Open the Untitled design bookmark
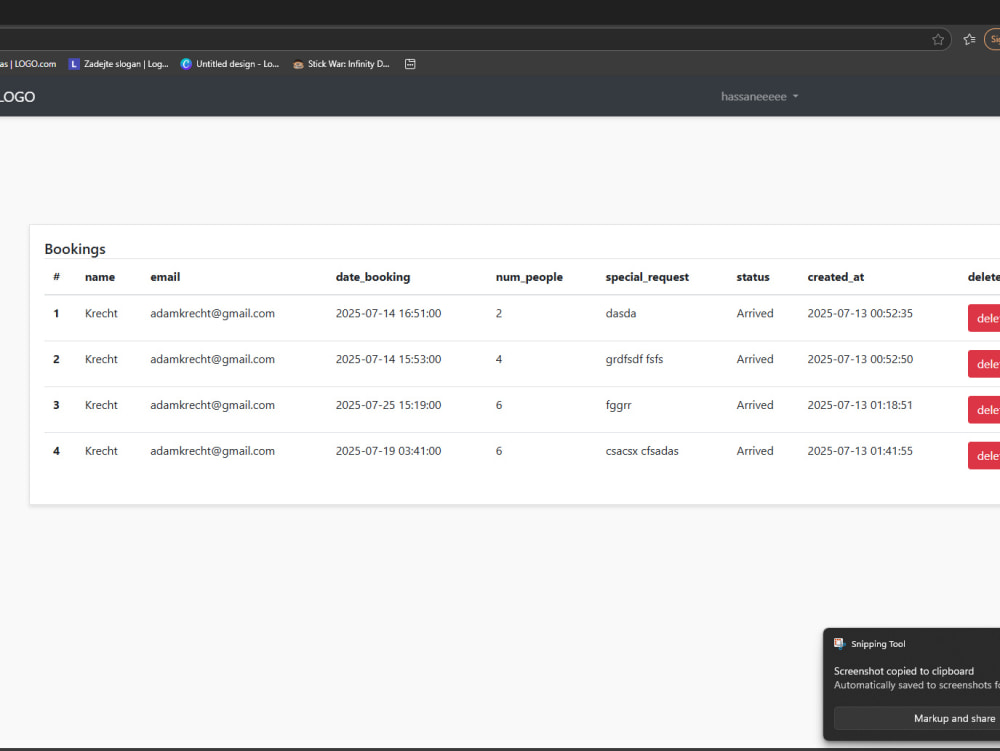This screenshot has width=1000, height=751. pyautogui.click(x=230, y=64)
